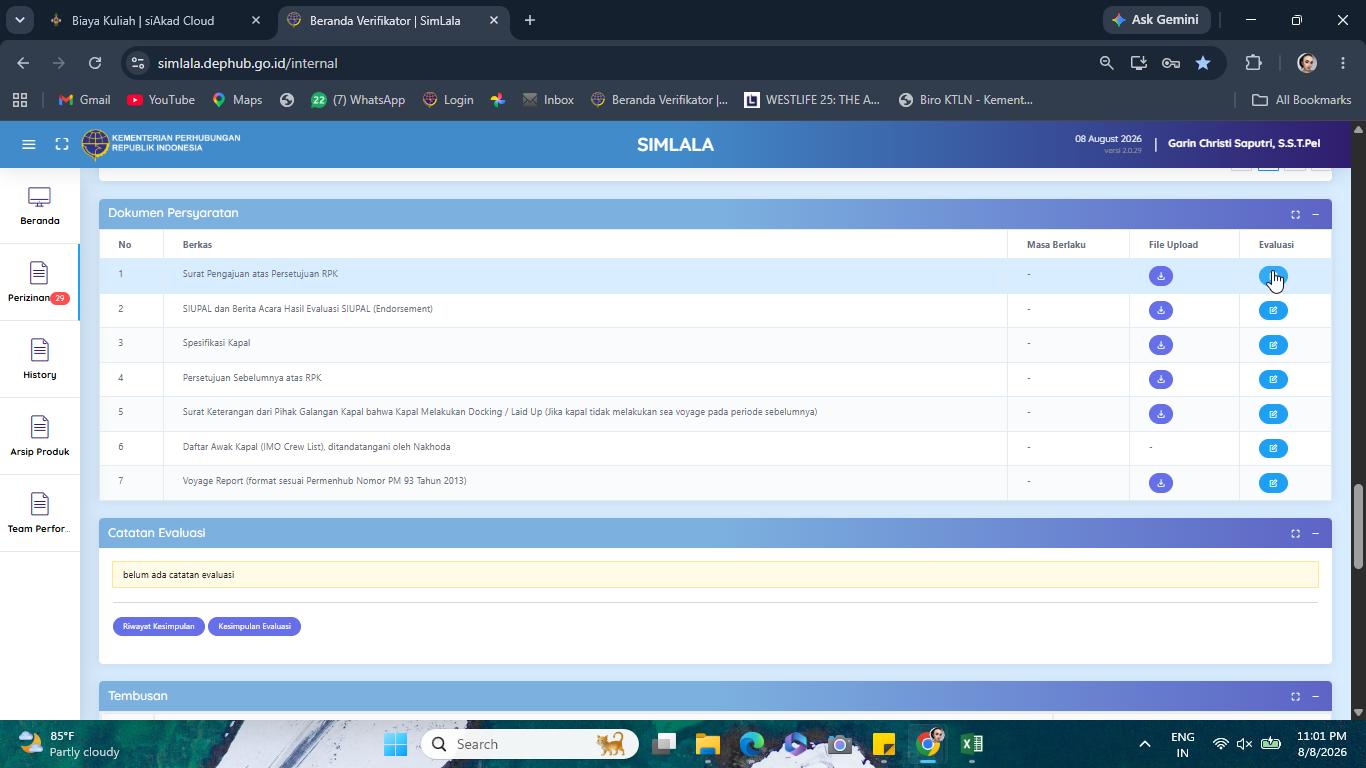Download Persetujuan Sebelumnya atas RPK file

point(1160,379)
